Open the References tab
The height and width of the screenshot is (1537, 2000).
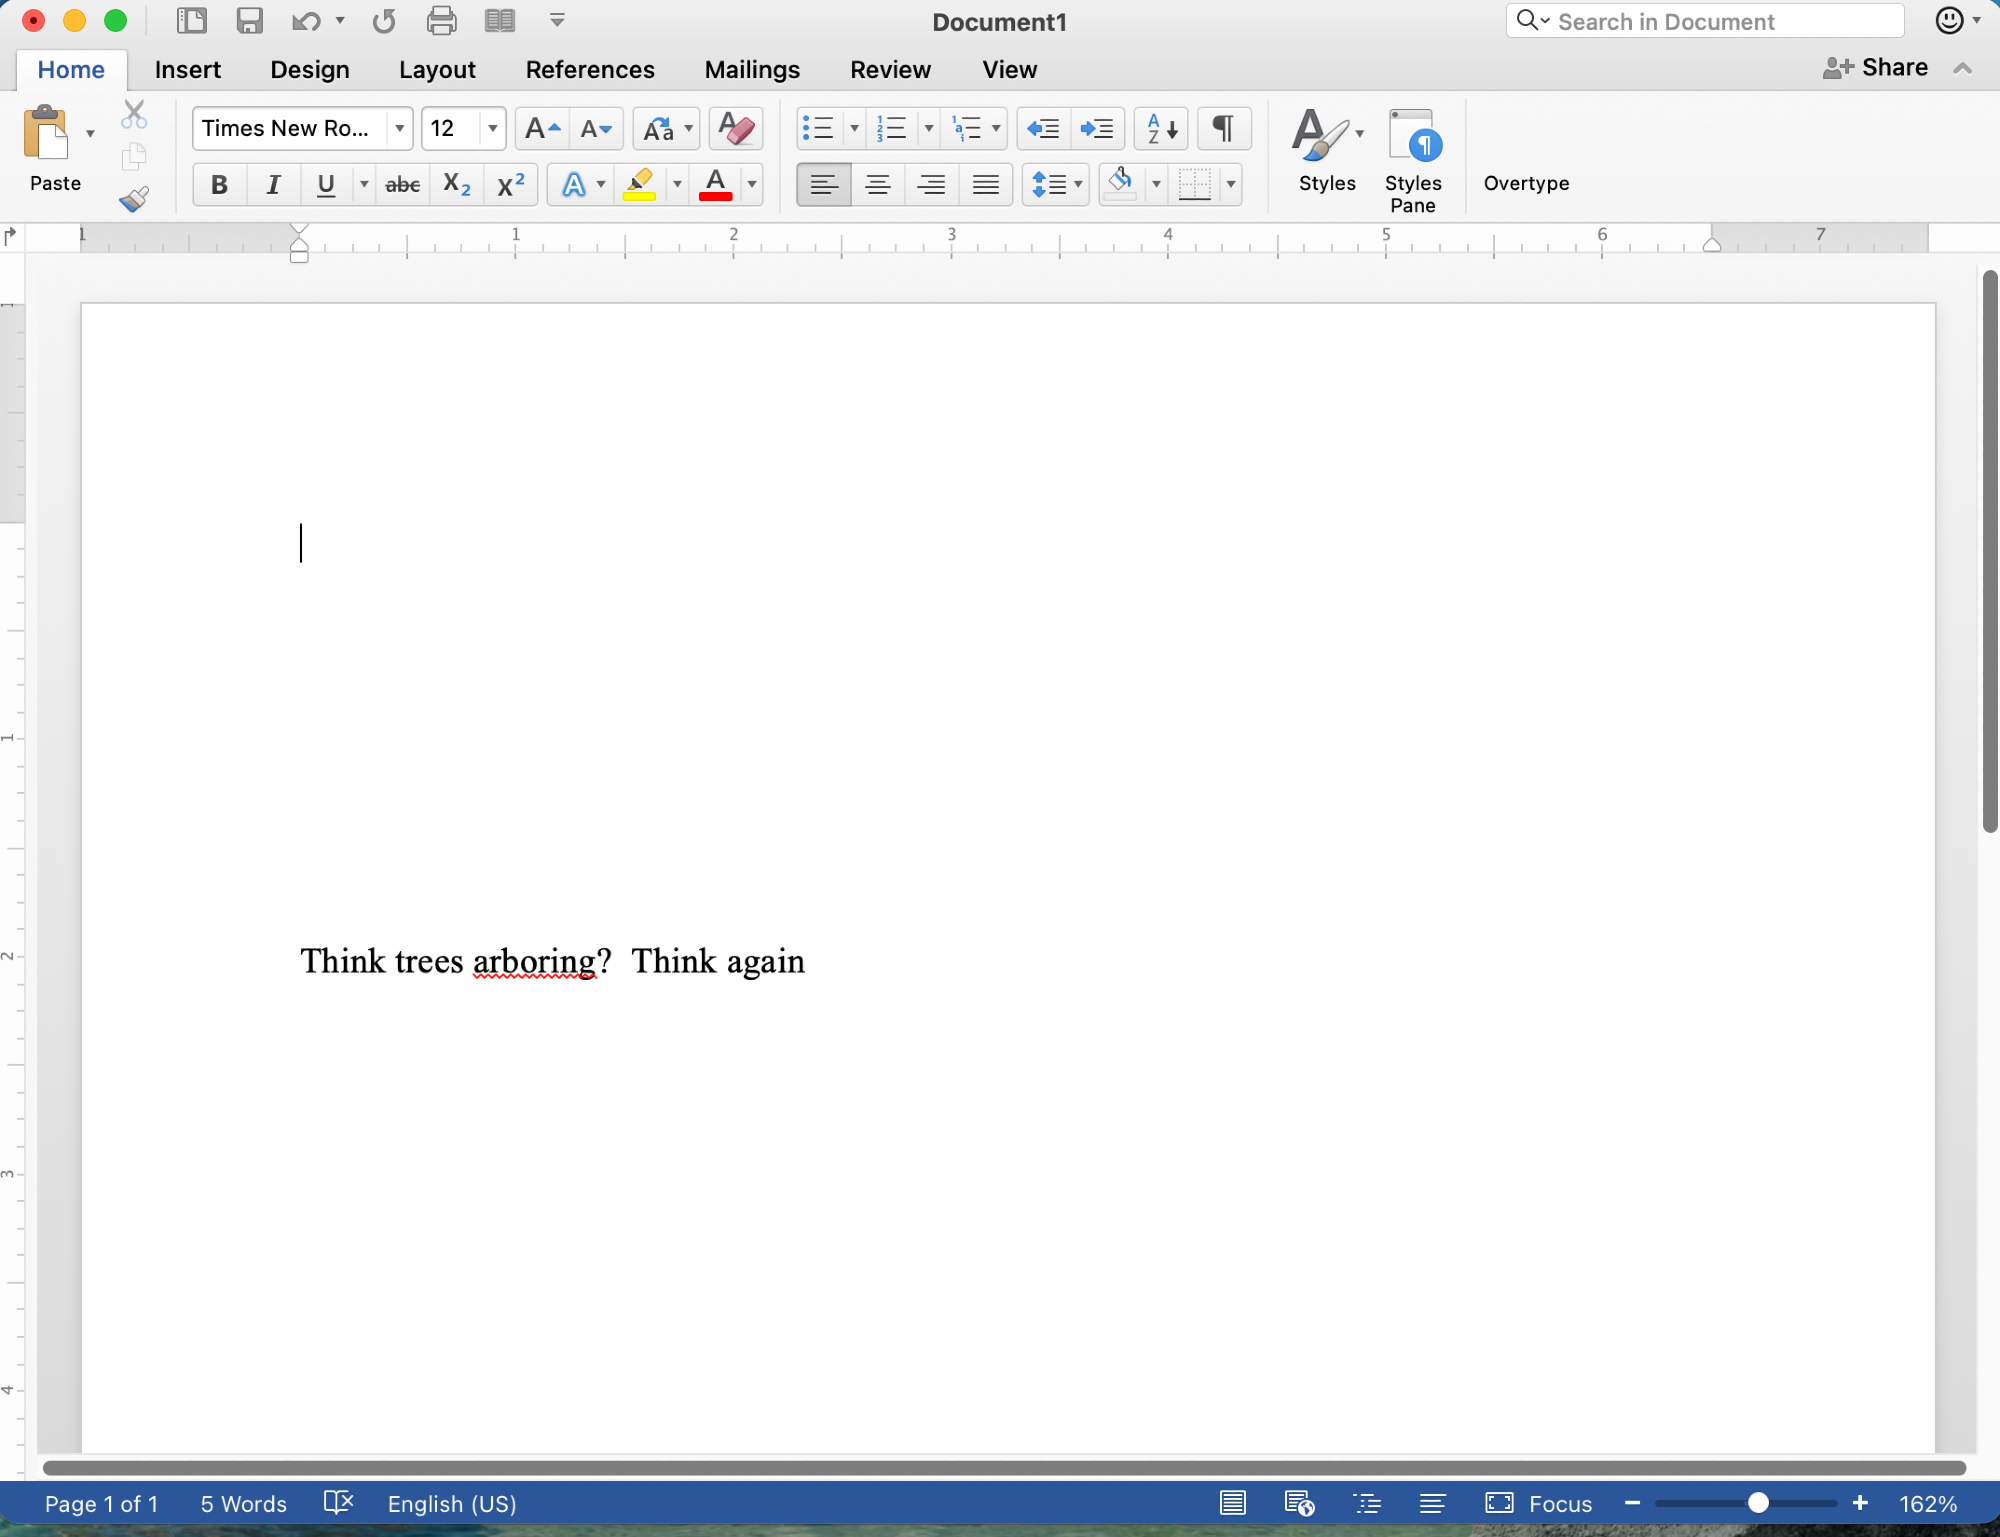590,69
